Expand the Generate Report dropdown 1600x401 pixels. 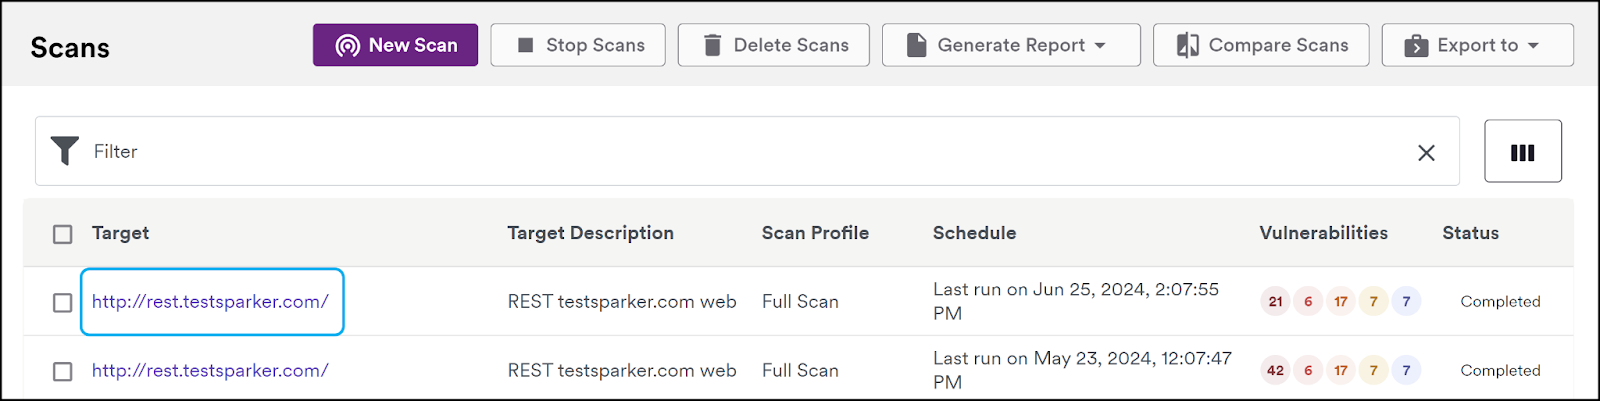(1011, 45)
